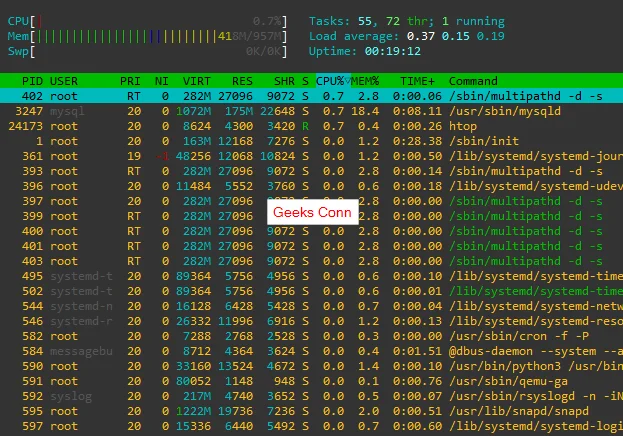Click the syslog user name

pyautogui.click(x=71, y=397)
